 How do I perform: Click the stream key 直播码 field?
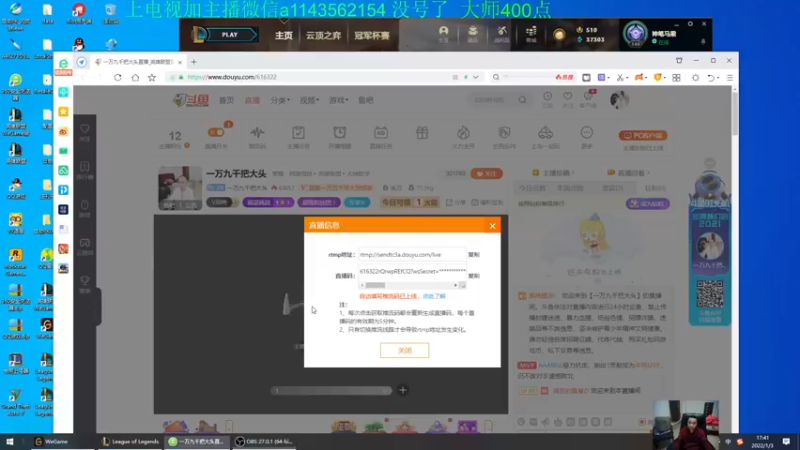412,271
